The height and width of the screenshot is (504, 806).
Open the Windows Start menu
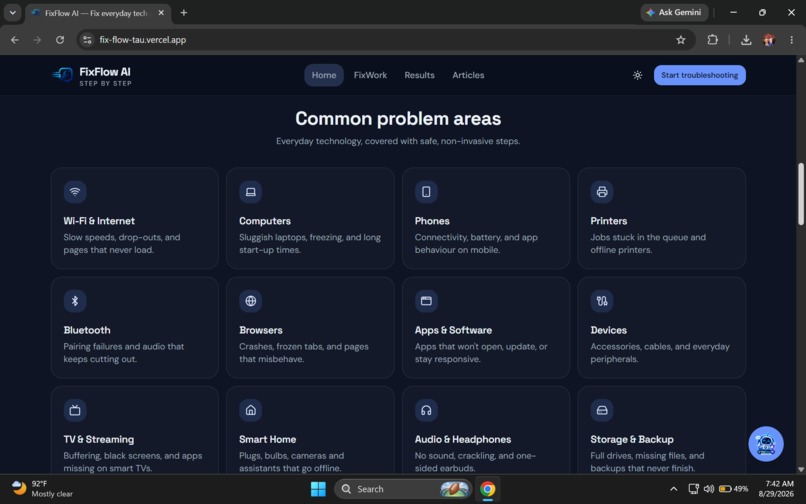click(x=318, y=489)
